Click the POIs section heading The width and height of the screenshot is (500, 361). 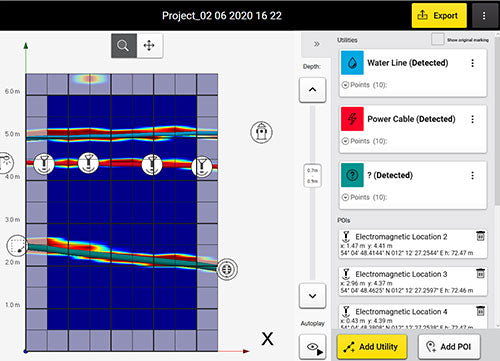point(343,220)
